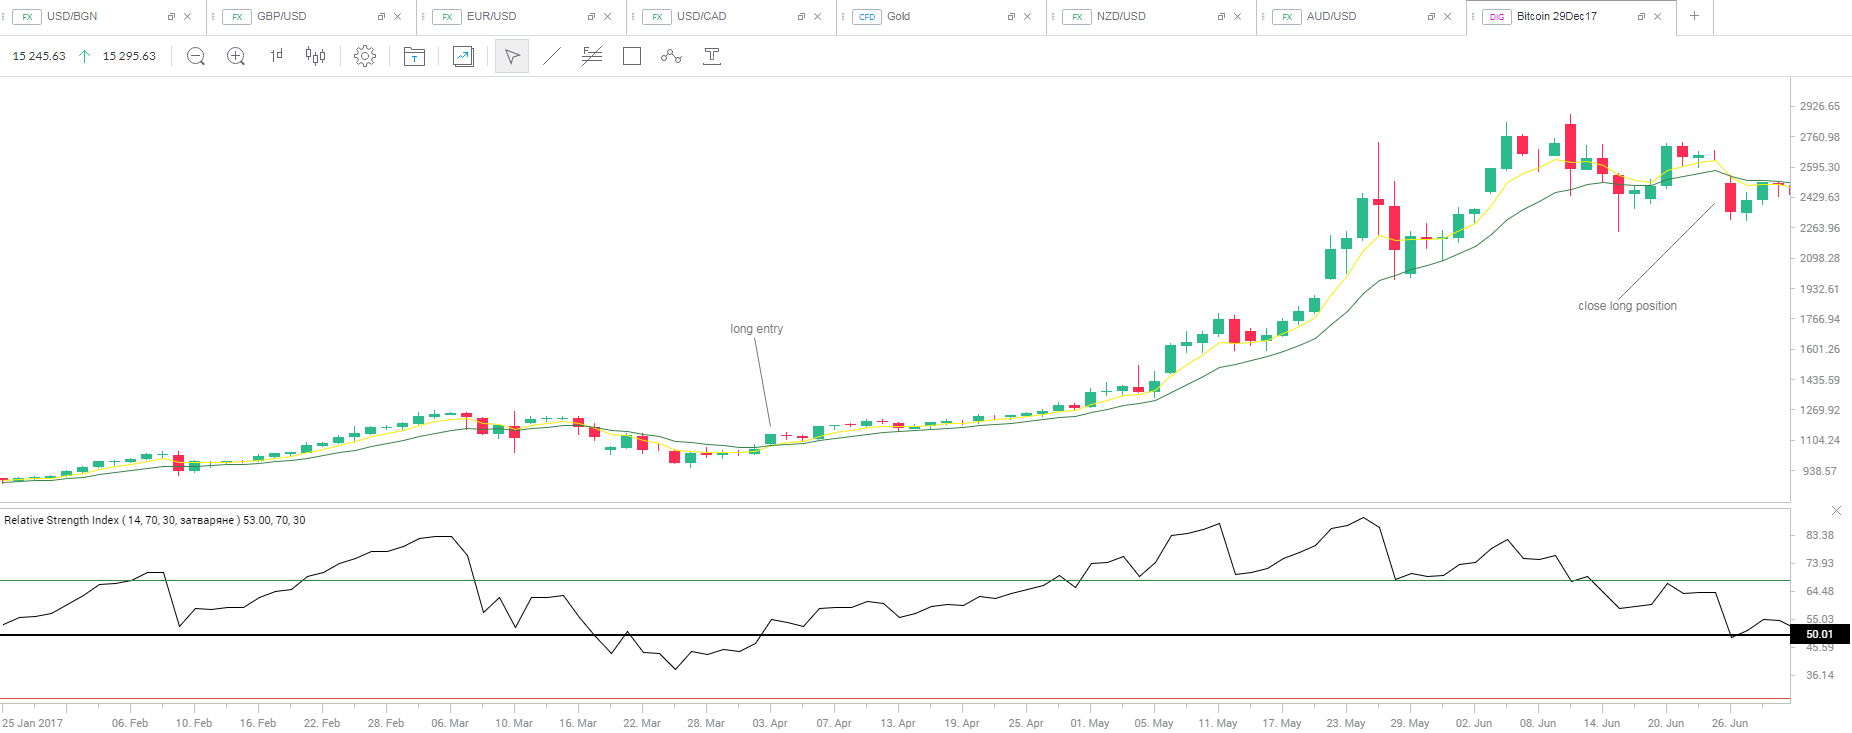1852x733 pixels.
Task: Select the Fibonacci lines tool
Action: coord(592,57)
